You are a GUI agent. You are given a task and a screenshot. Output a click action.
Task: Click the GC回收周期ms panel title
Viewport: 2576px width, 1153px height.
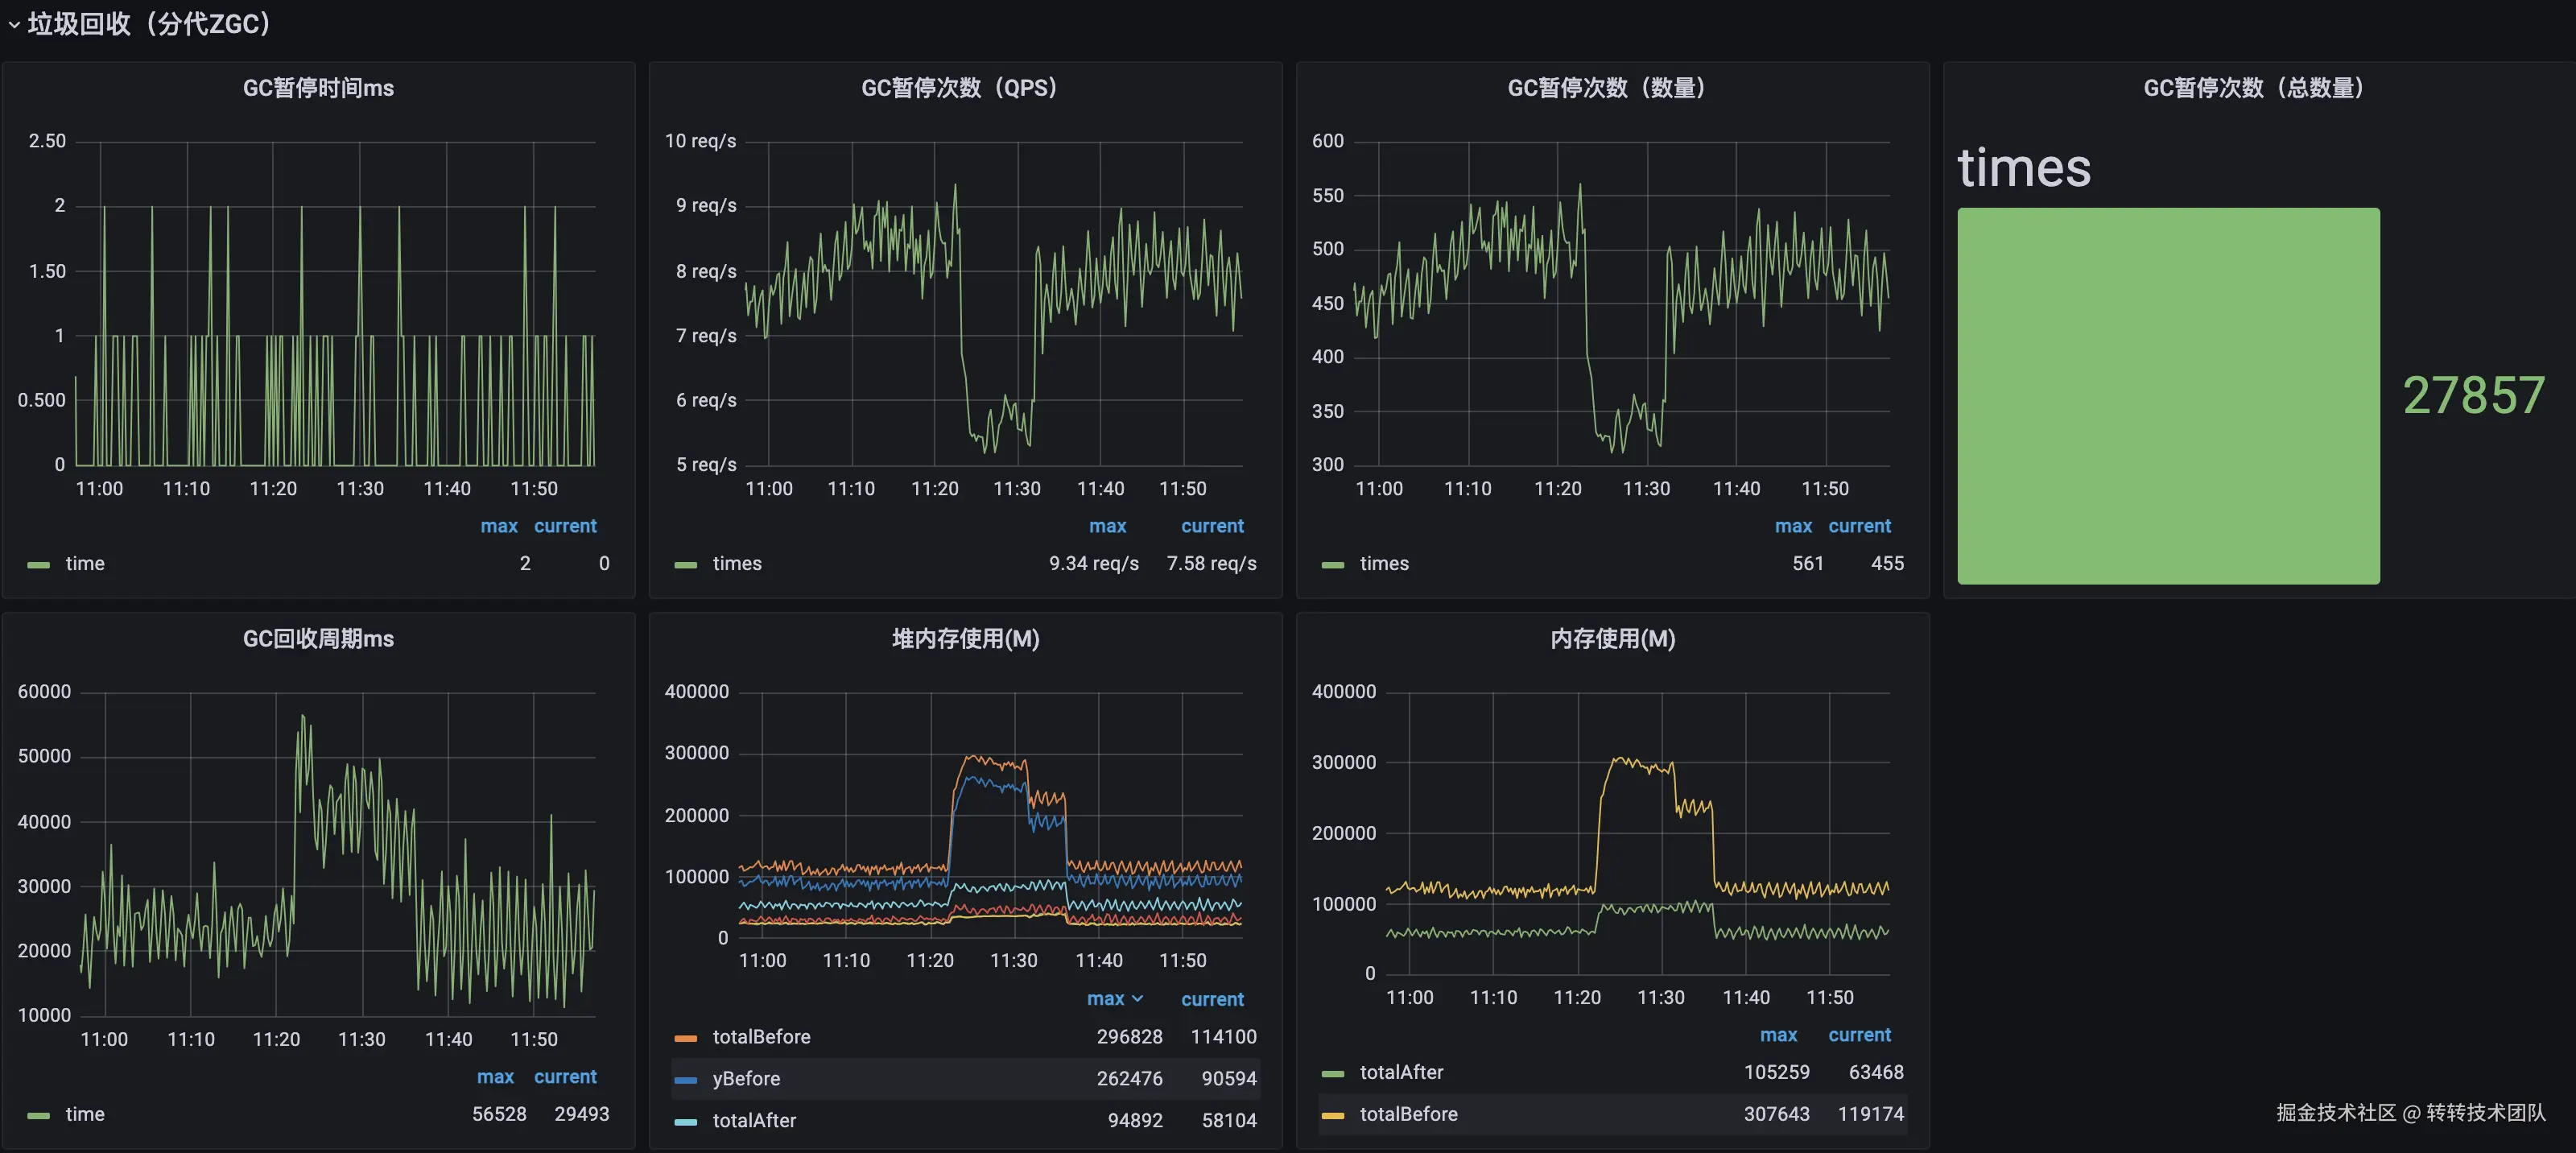[318, 639]
